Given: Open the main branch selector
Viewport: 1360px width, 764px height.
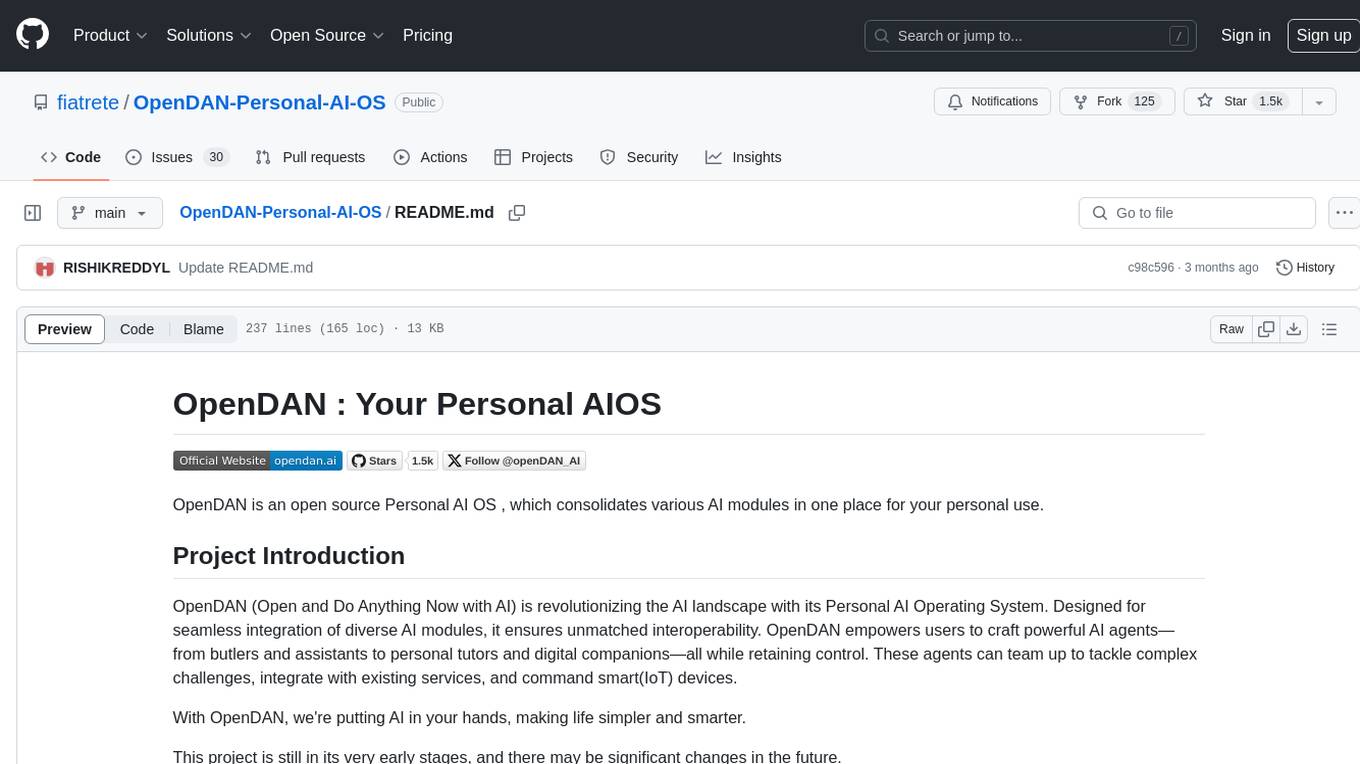Looking at the screenshot, I should tap(110, 213).
